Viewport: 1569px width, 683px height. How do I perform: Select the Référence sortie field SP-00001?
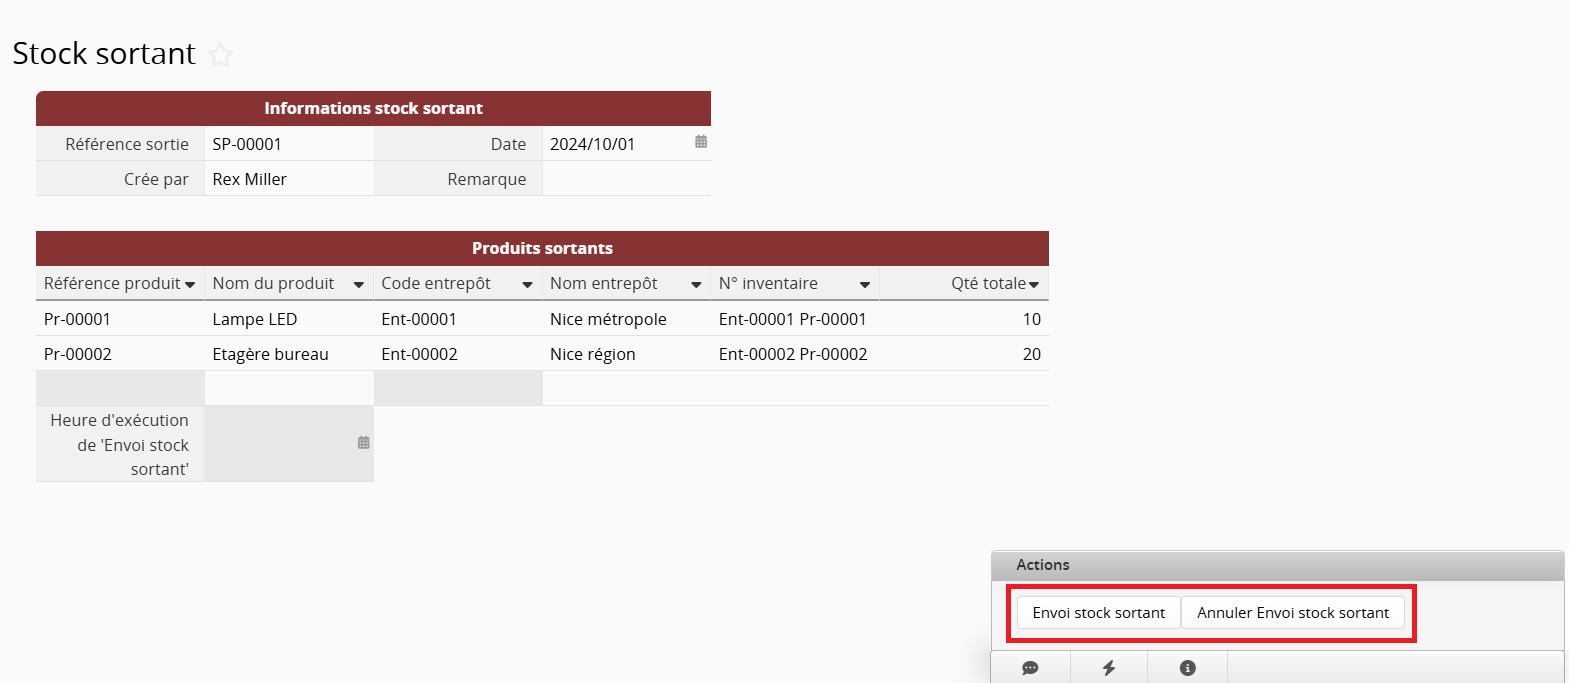[288, 144]
